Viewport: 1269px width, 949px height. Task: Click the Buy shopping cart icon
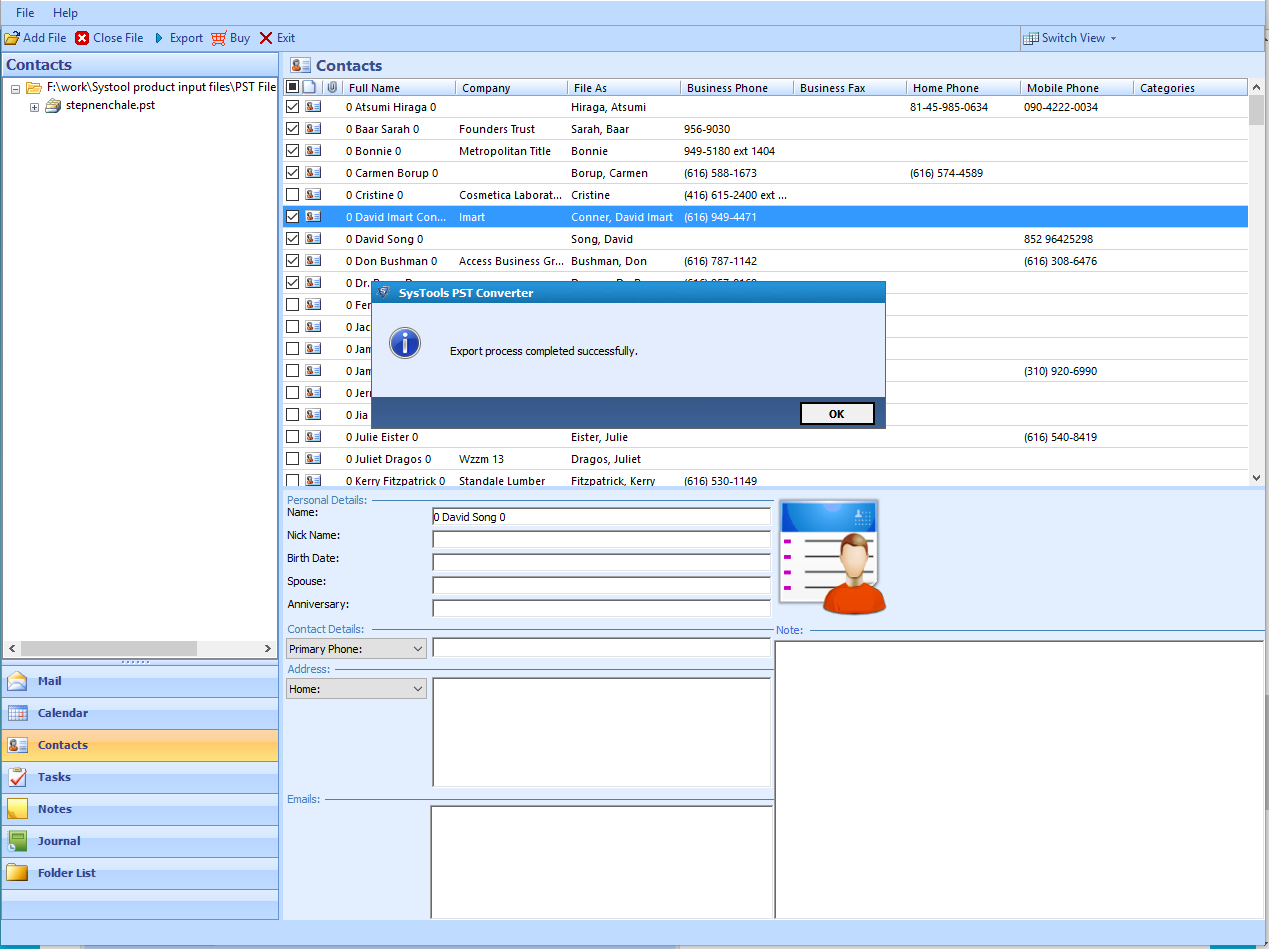point(219,38)
